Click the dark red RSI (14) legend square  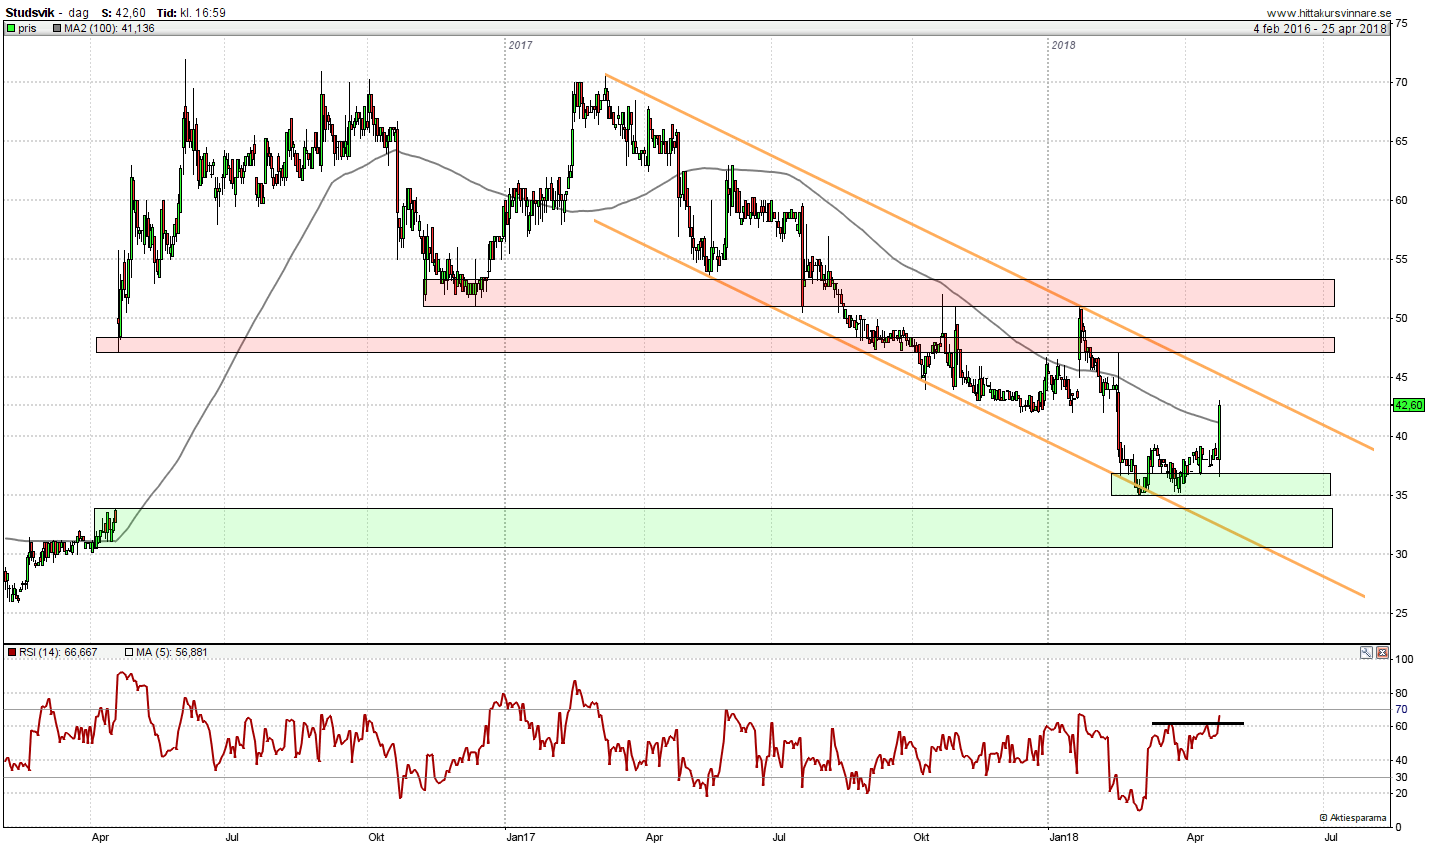[12, 652]
